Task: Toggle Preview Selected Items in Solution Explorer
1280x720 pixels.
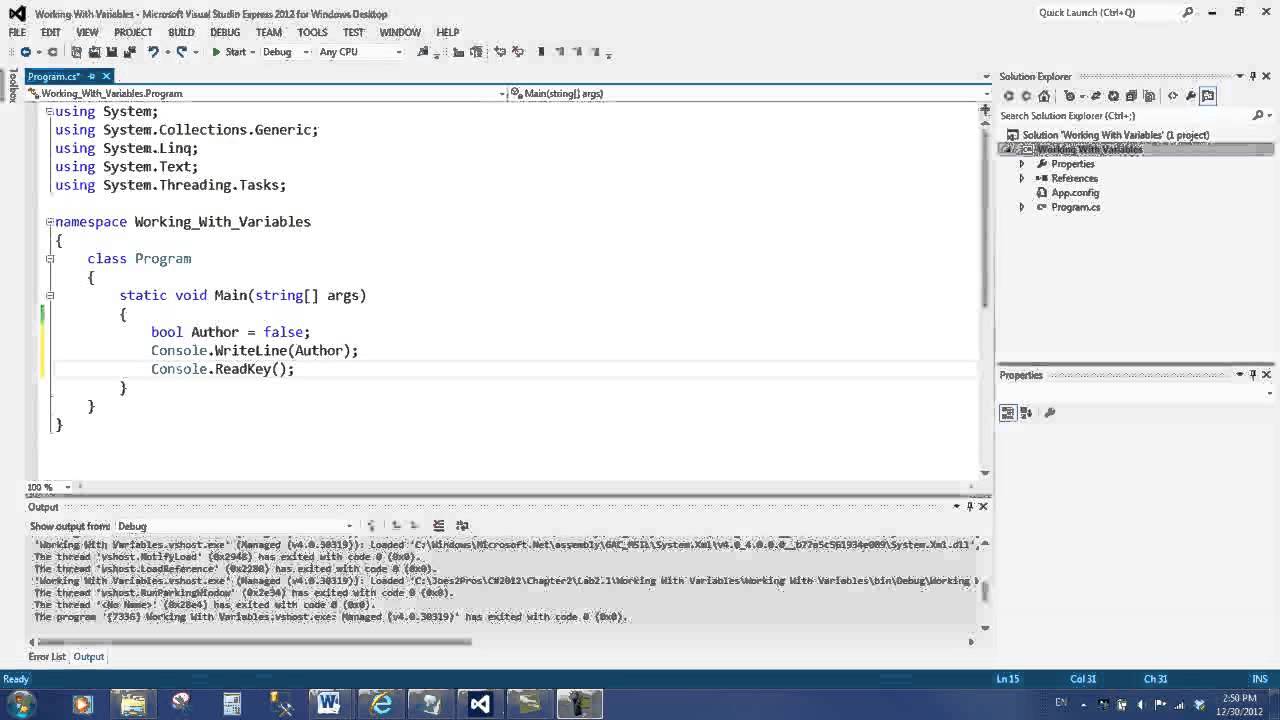Action: (x=1208, y=96)
